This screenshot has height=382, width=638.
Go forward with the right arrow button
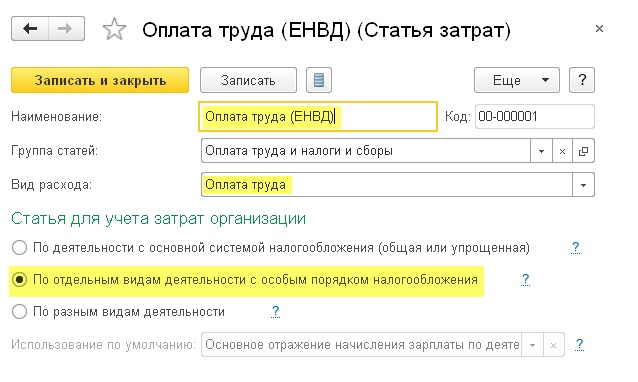click(x=66, y=28)
